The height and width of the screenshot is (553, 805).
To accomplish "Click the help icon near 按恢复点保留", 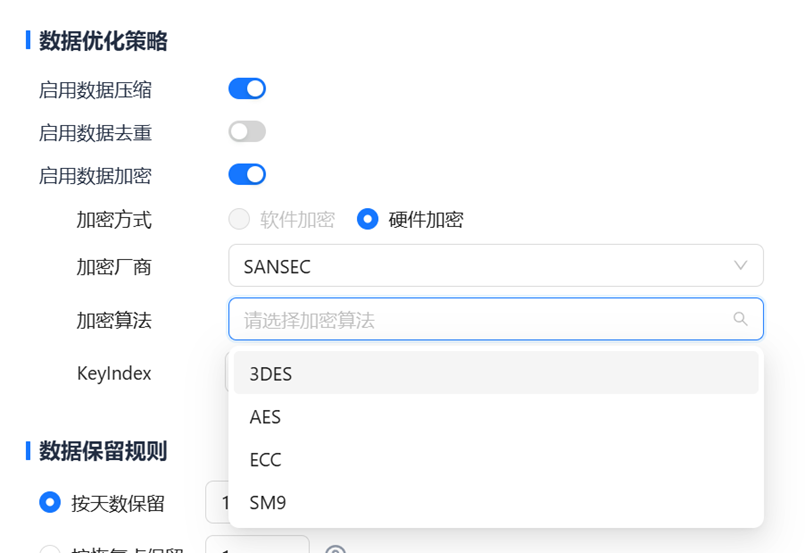I will [x=336, y=550].
